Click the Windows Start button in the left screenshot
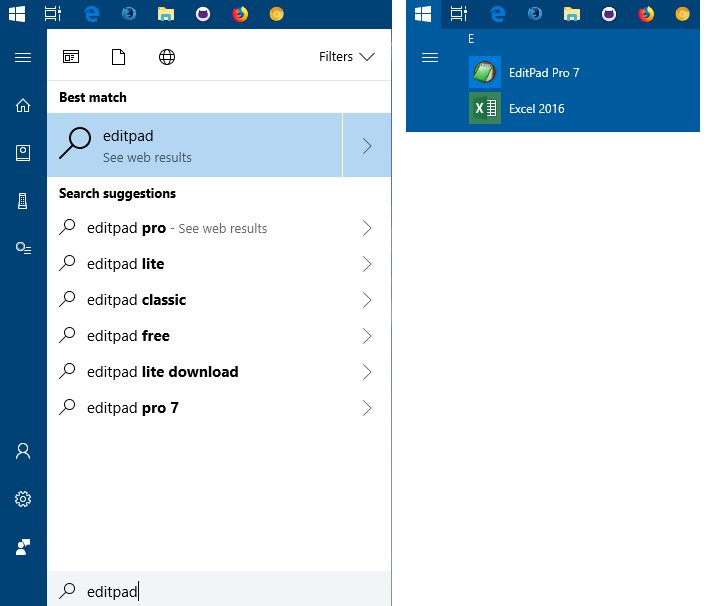Screen dimensions: 707x606 [17, 14]
